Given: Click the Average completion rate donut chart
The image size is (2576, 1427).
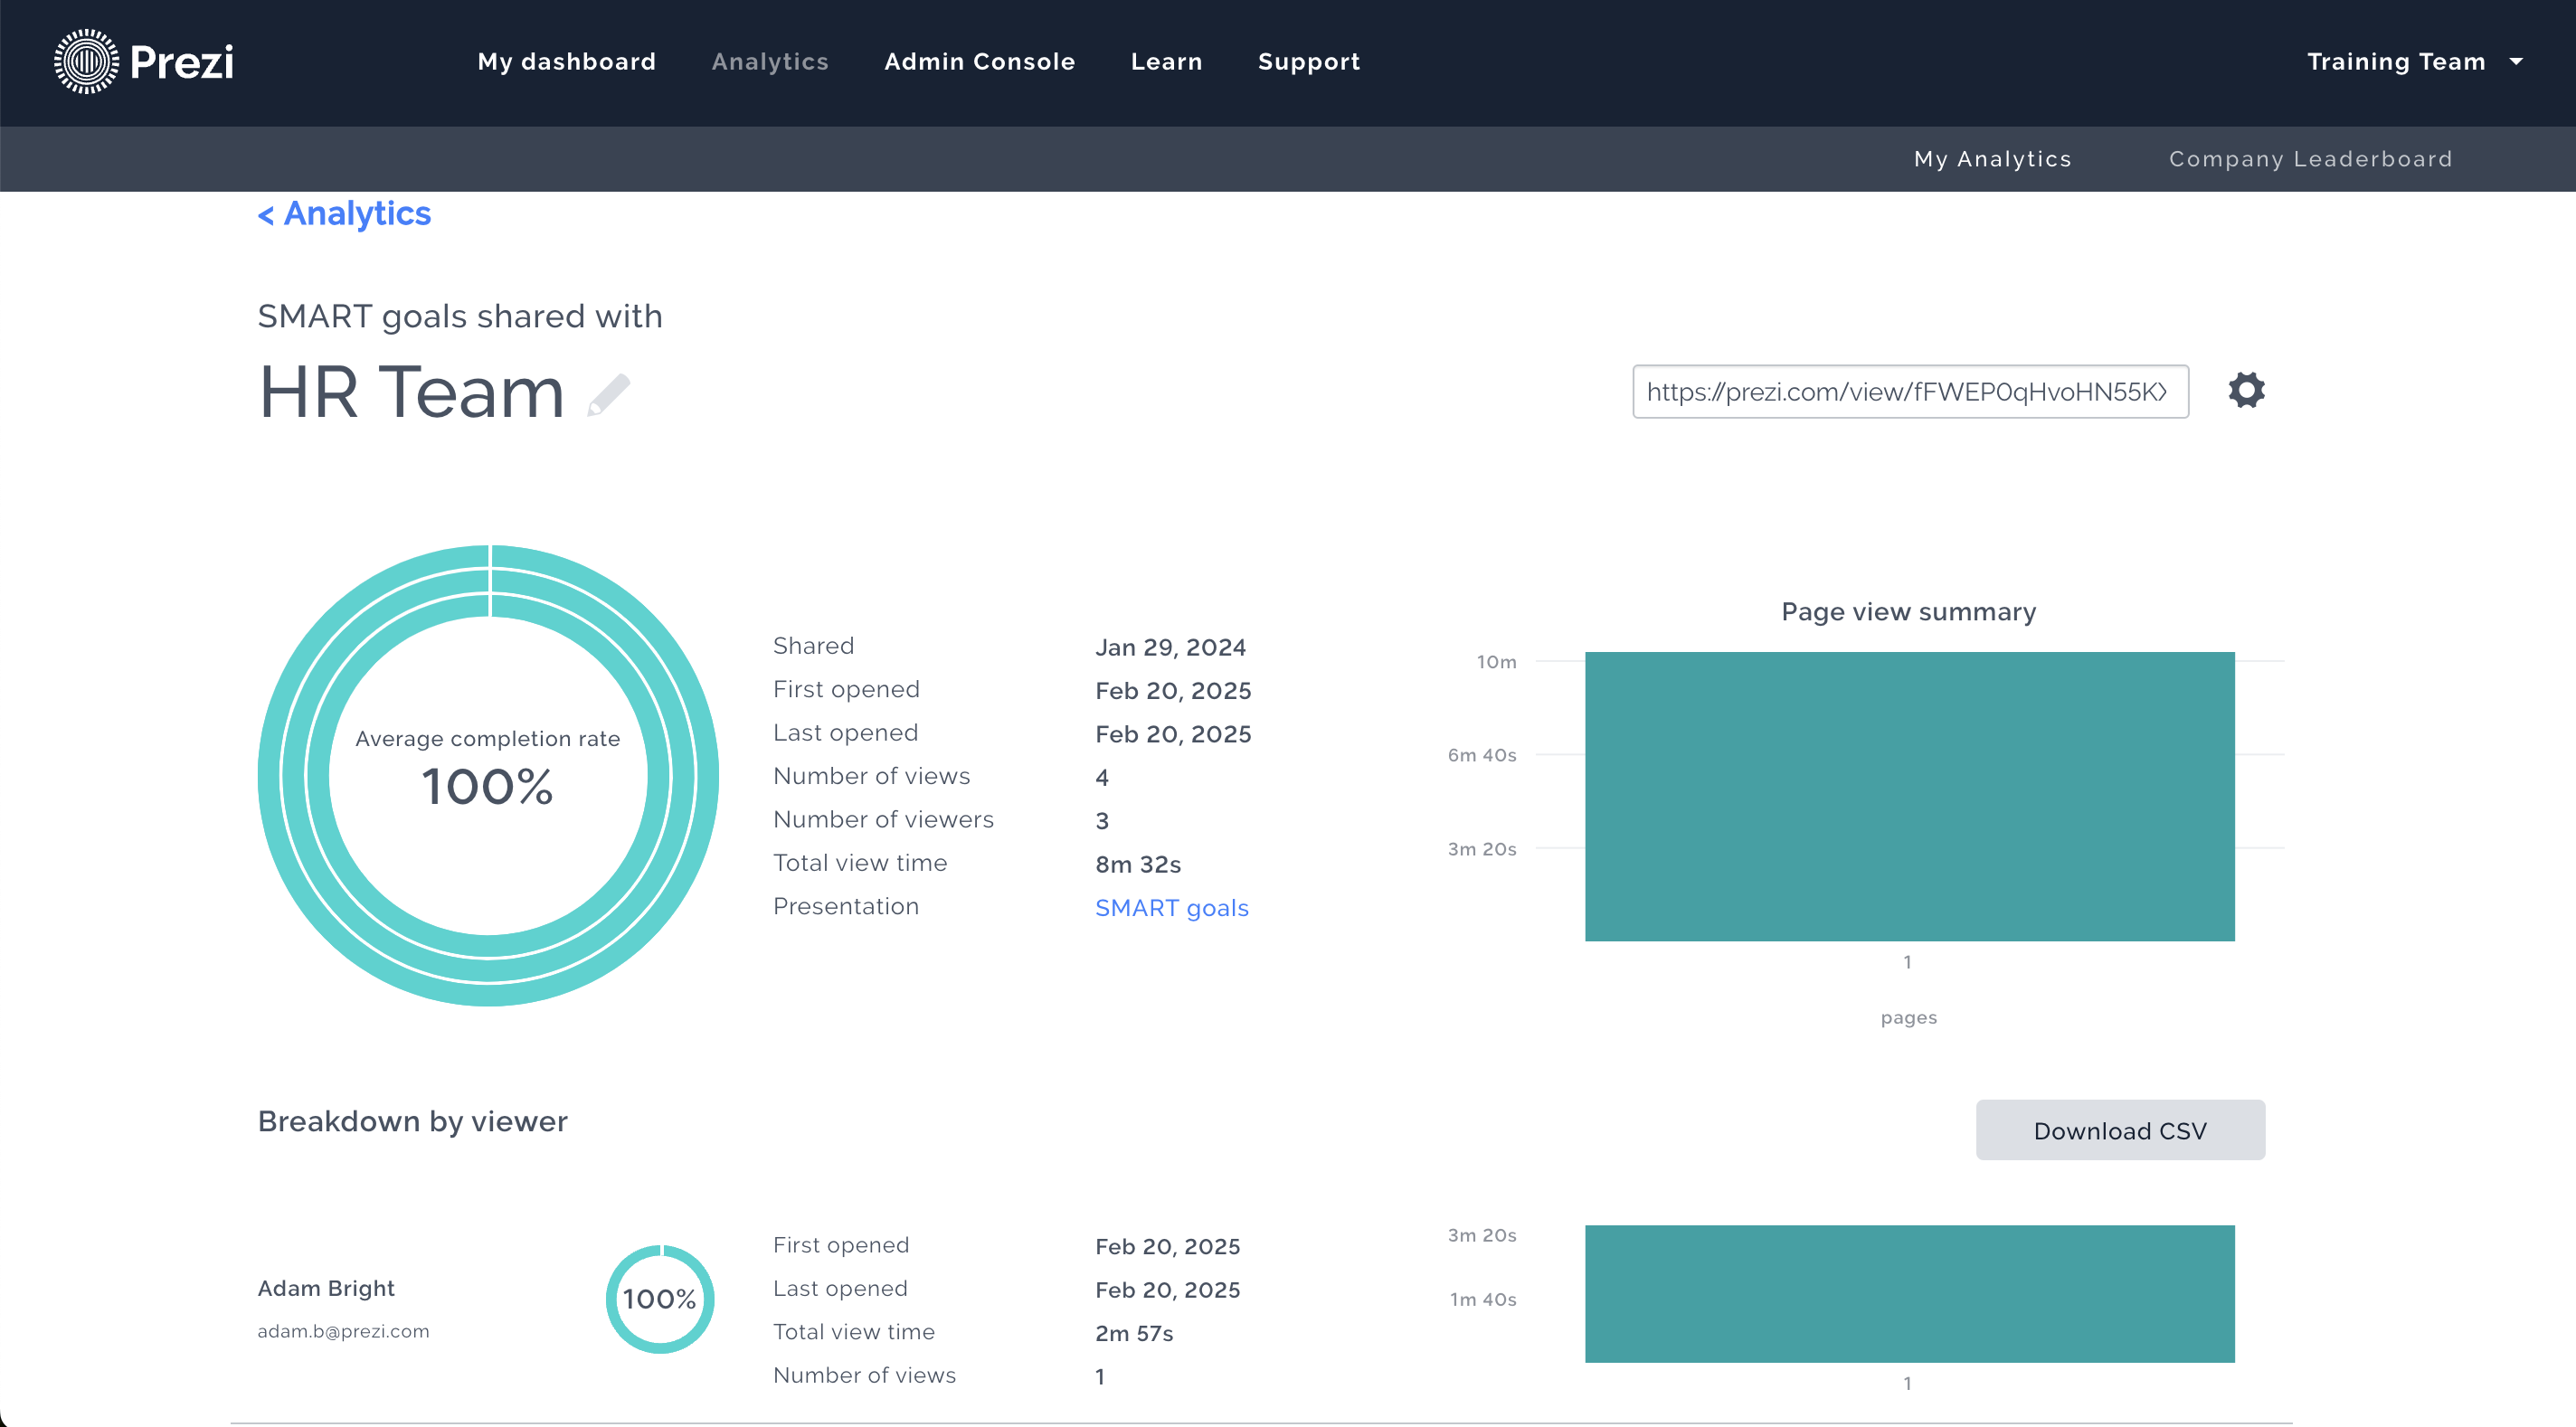Looking at the screenshot, I should click(x=488, y=775).
